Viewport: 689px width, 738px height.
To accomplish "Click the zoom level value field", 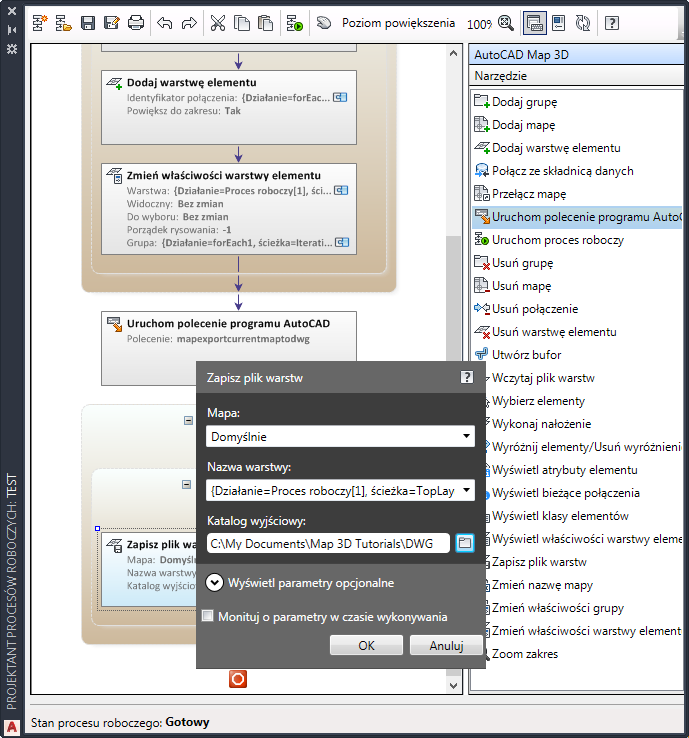I will [x=479, y=24].
